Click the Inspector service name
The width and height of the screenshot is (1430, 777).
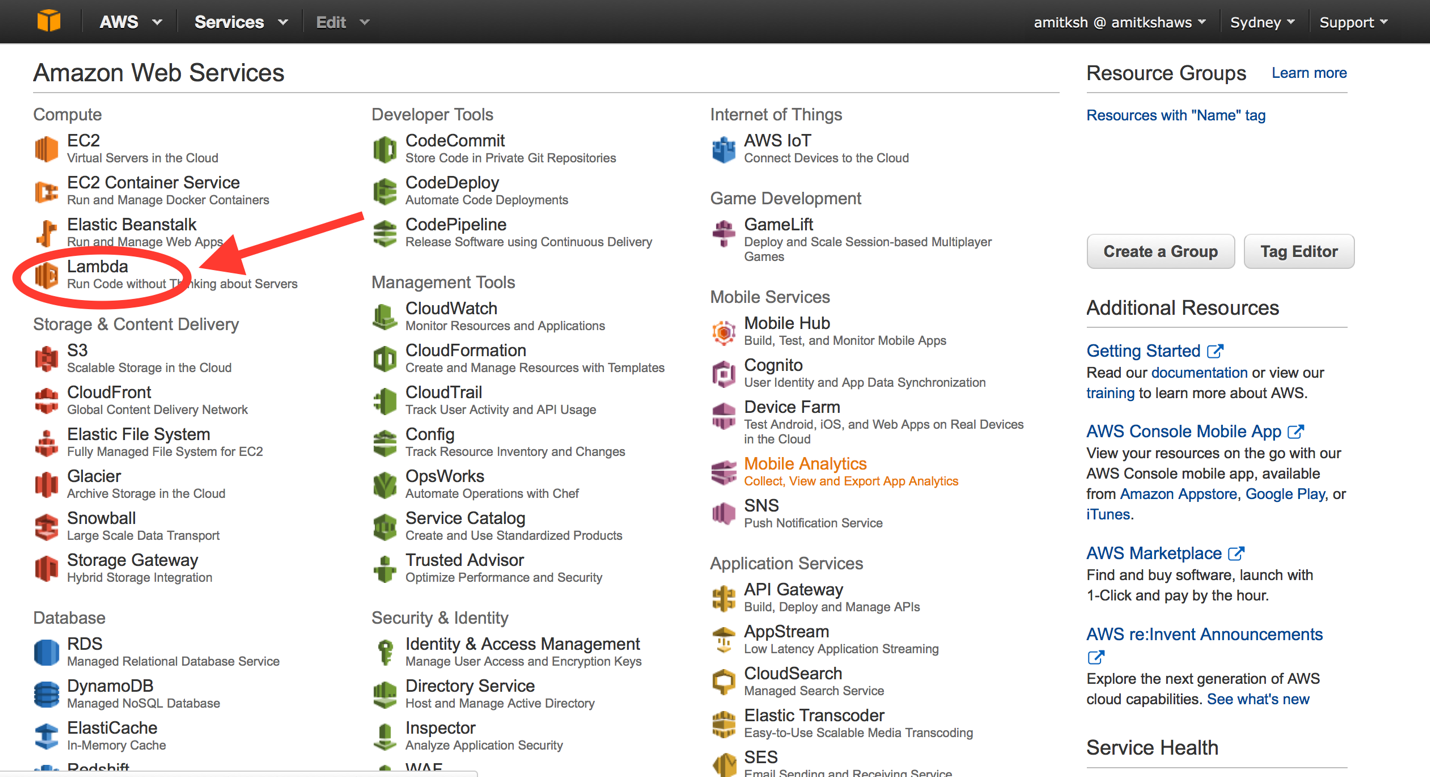(x=440, y=728)
